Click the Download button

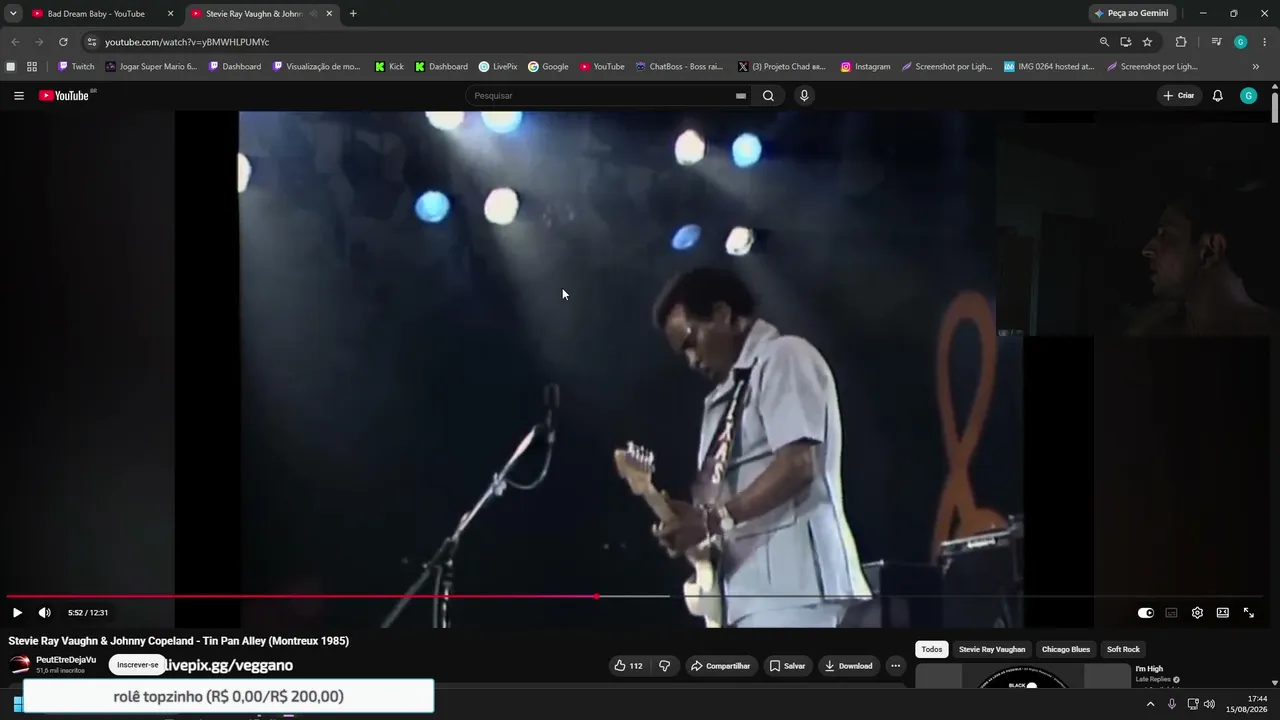click(x=848, y=666)
